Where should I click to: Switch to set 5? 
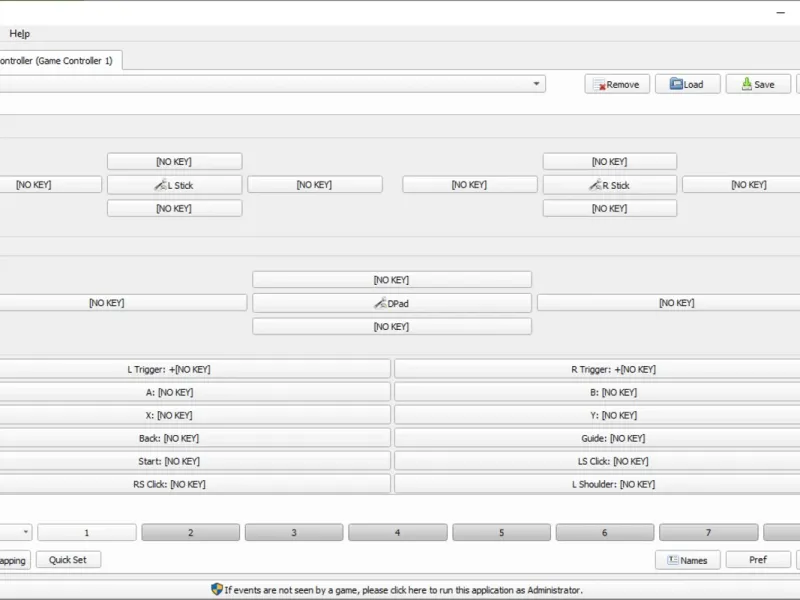click(502, 532)
